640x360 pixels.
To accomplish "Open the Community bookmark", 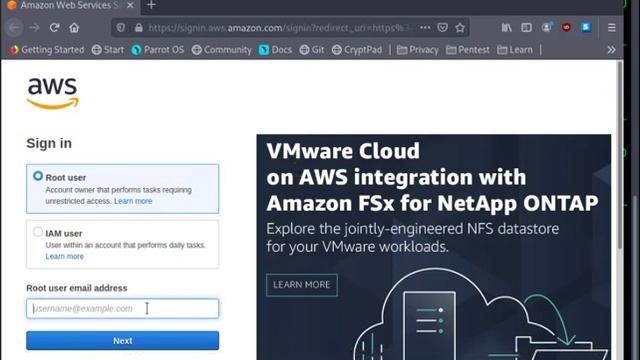I will 222,50.
